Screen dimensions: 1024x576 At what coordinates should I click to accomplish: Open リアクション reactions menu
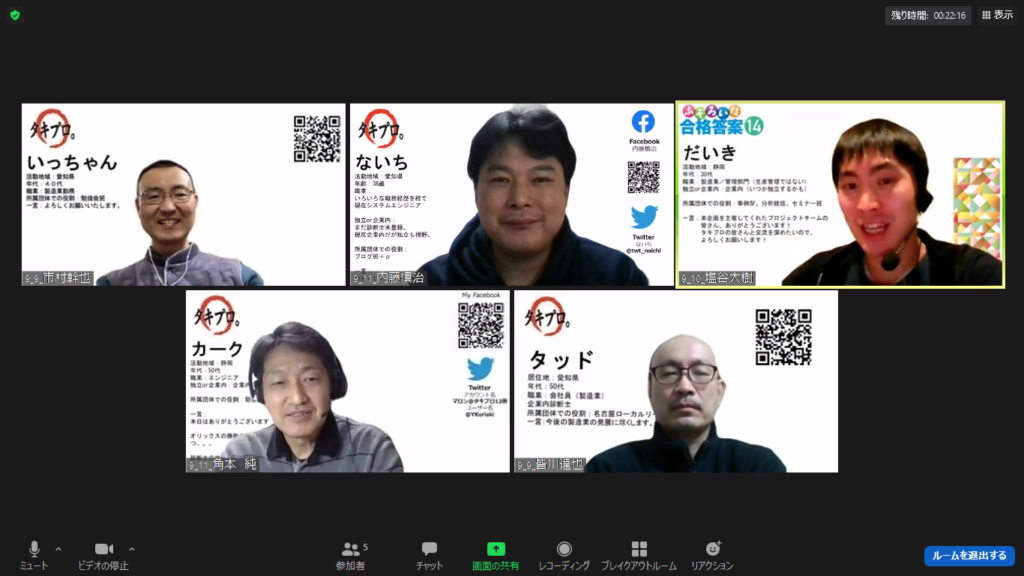712,554
